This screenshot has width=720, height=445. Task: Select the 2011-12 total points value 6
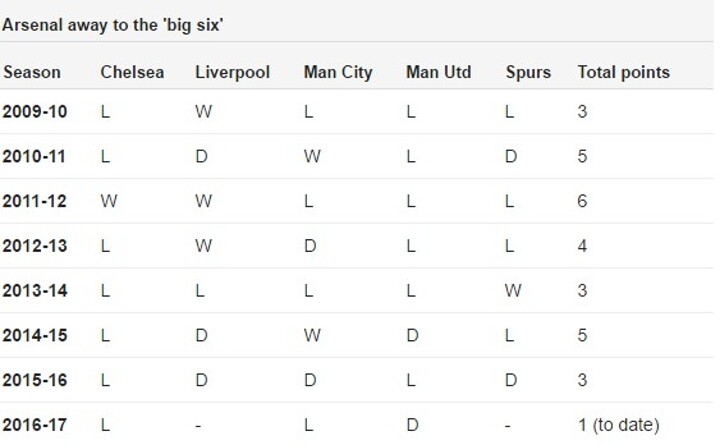(x=582, y=201)
